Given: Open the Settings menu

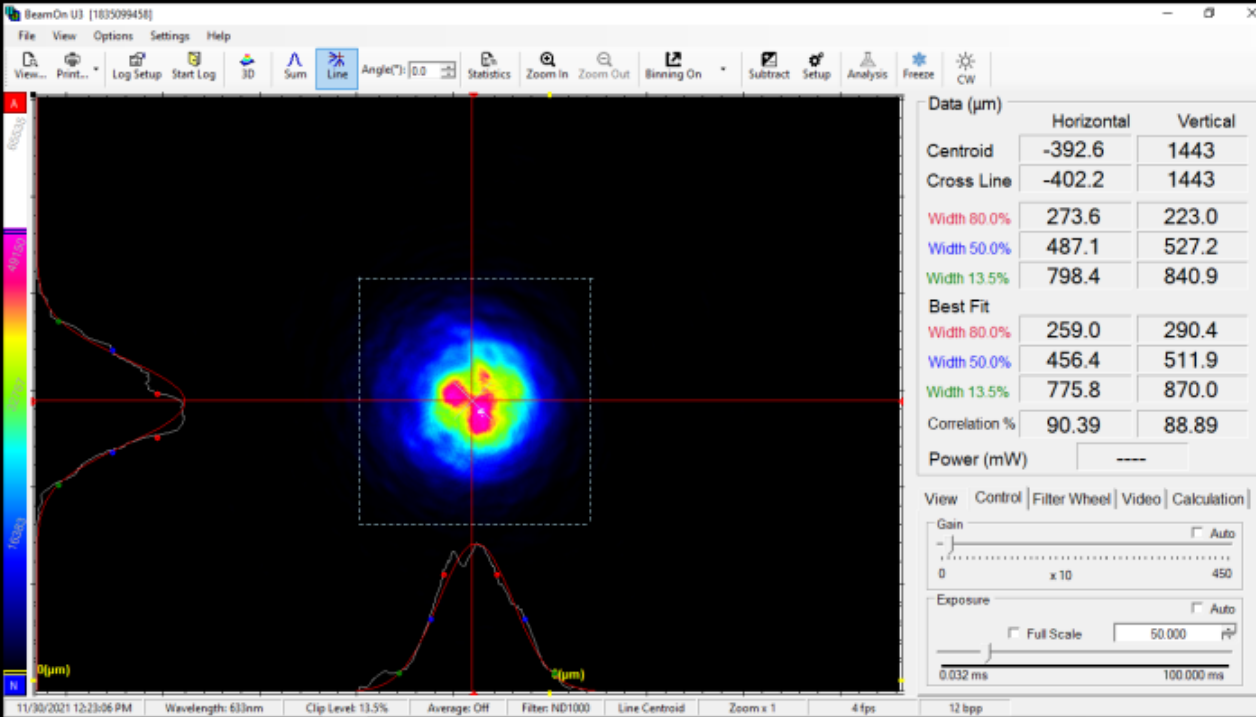Looking at the screenshot, I should click(169, 36).
